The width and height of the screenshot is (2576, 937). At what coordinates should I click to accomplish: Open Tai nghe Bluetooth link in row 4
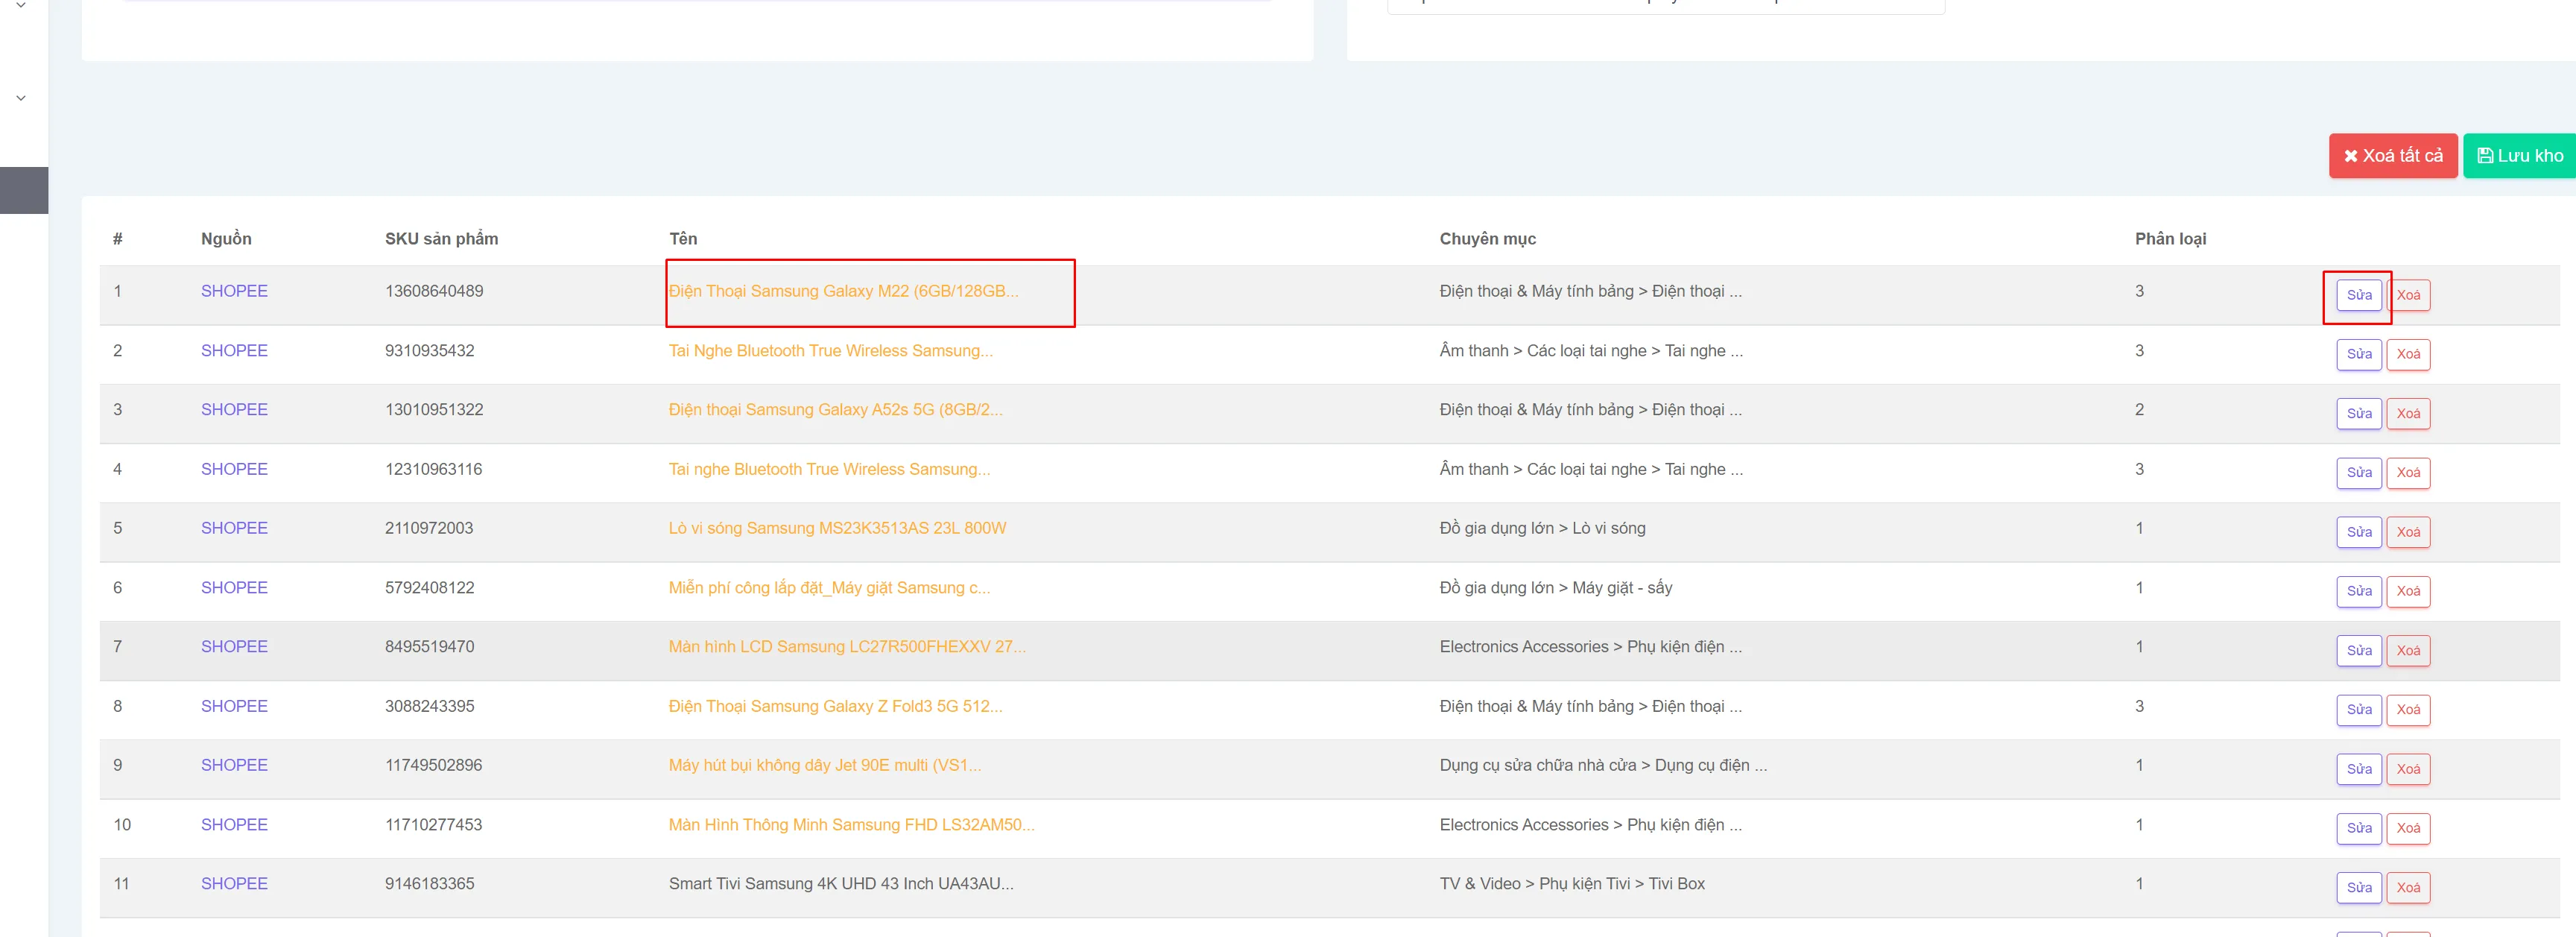coord(829,469)
